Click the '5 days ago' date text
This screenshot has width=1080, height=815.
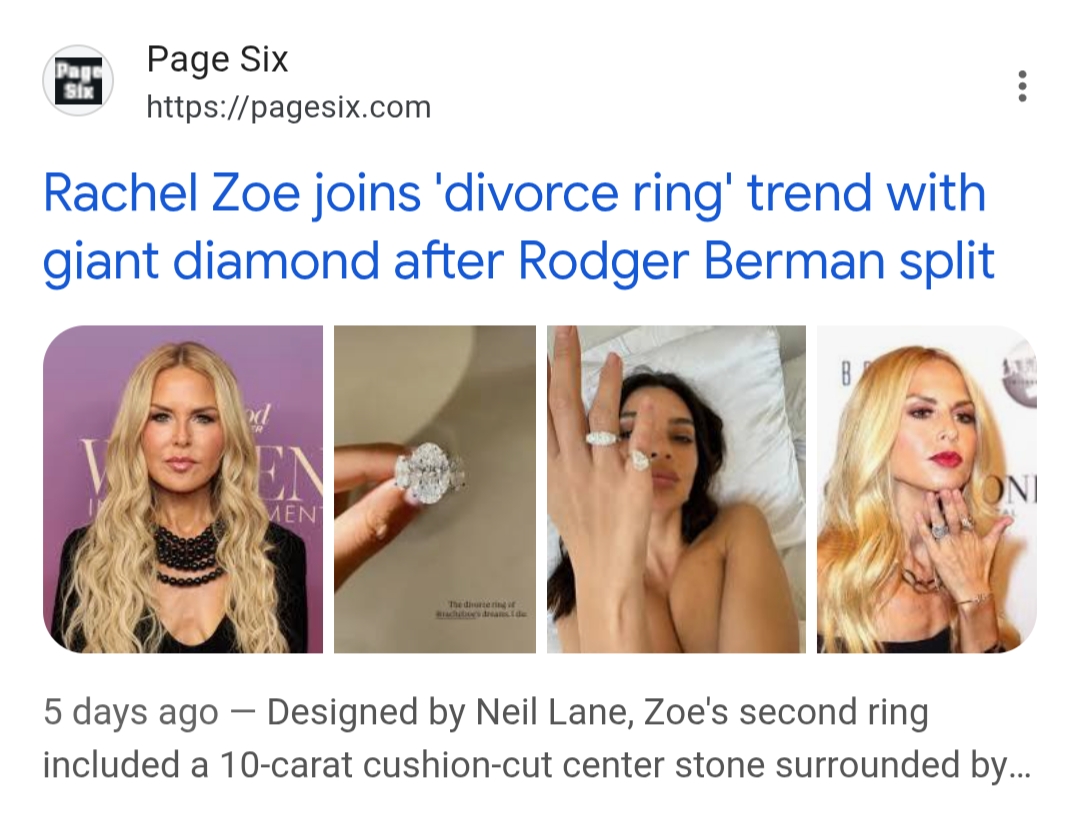(x=130, y=714)
